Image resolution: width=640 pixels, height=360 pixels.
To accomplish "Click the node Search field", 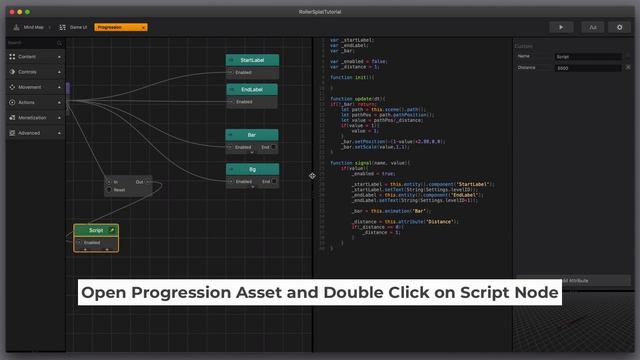I will click(x=31, y=42).
